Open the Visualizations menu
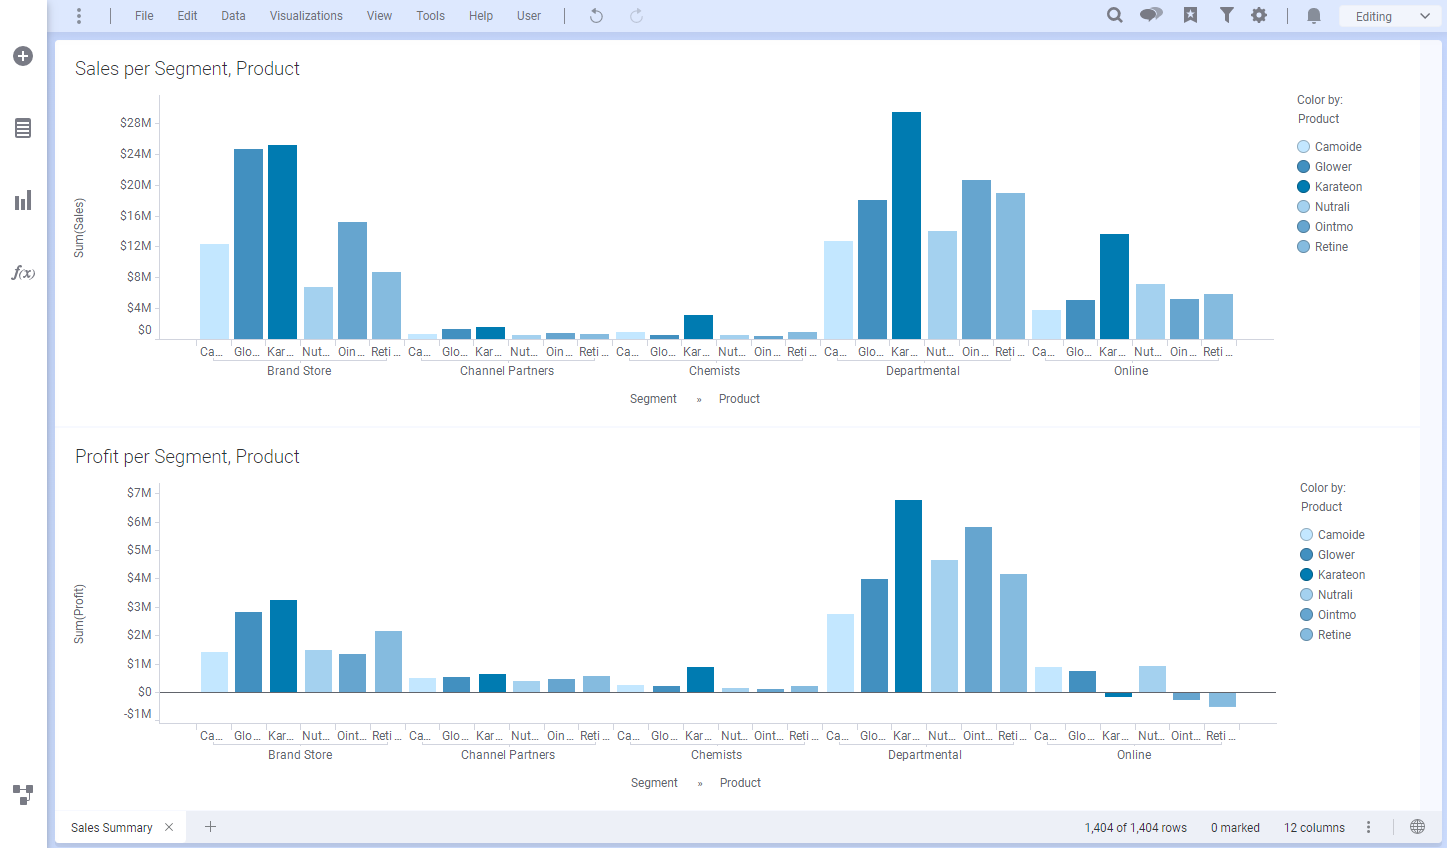The image size is (1447, 848). tap(305, 15)
